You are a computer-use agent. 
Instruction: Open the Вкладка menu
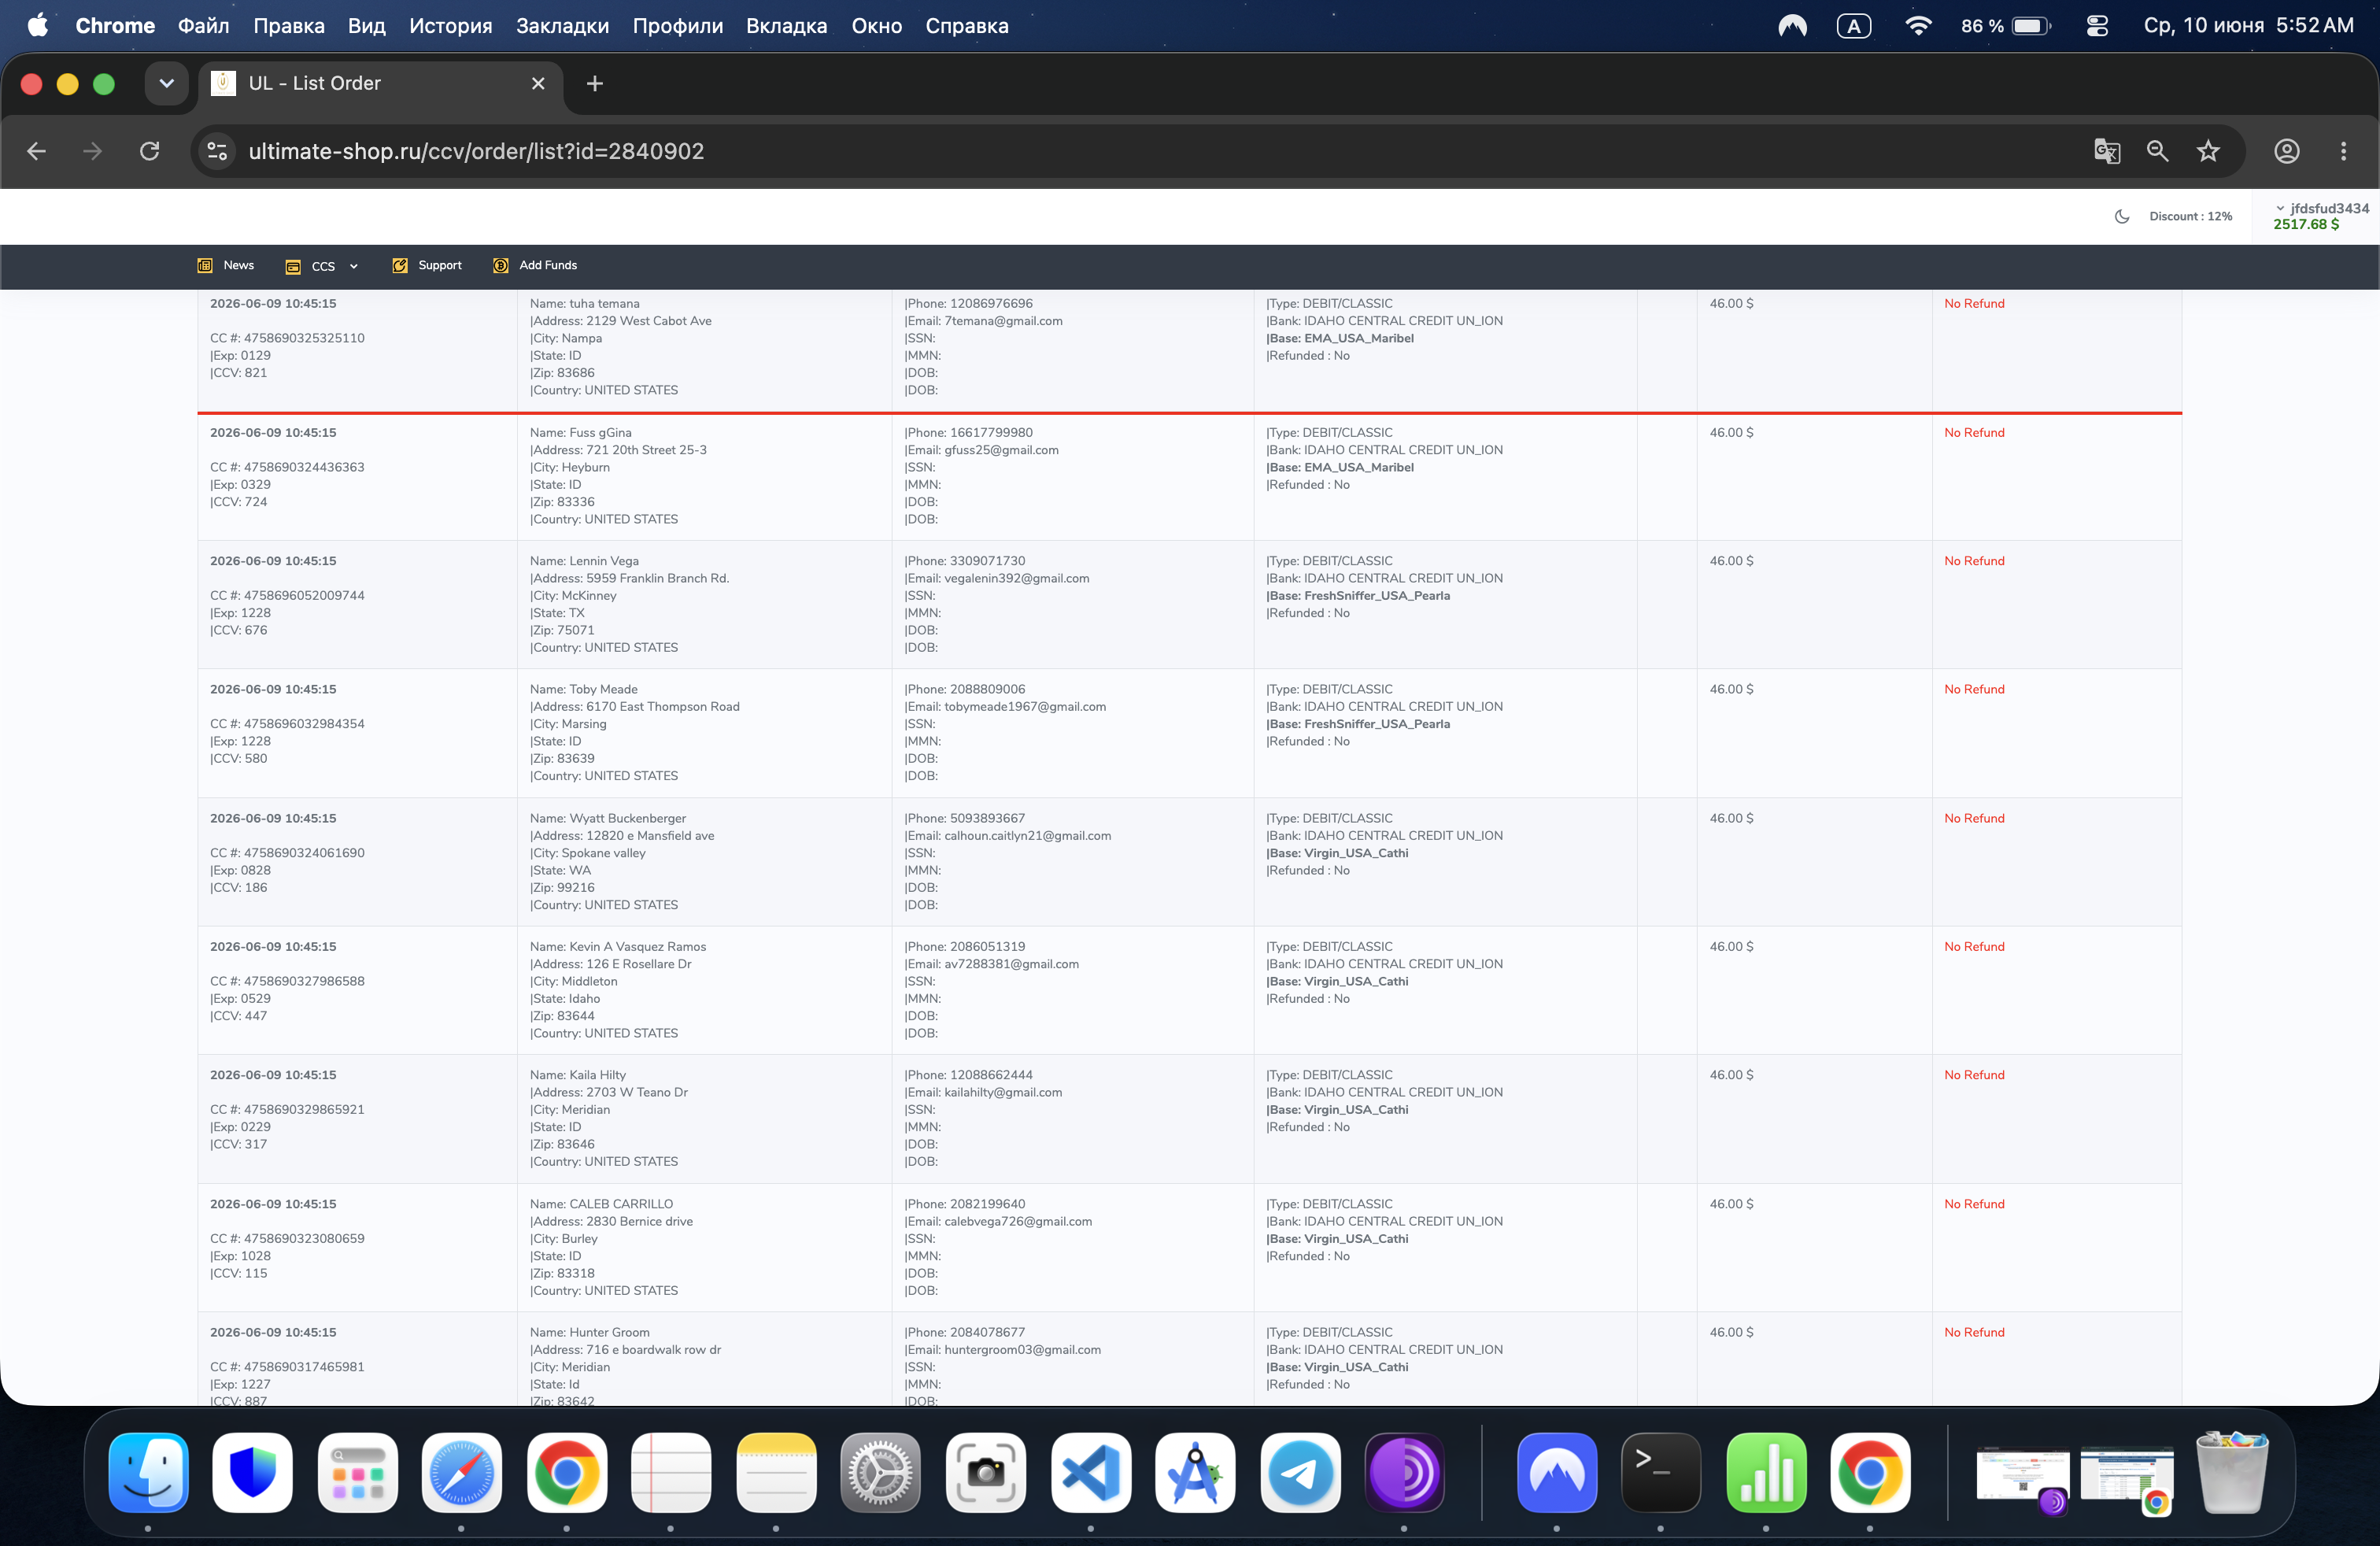coord(786,26)
